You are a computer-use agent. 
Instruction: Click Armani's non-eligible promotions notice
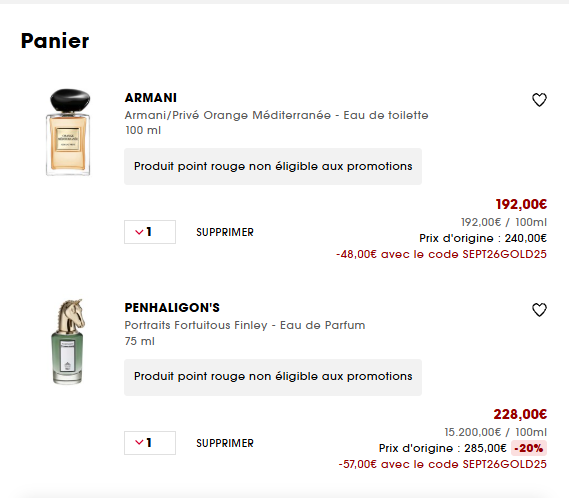click(273, 166)
